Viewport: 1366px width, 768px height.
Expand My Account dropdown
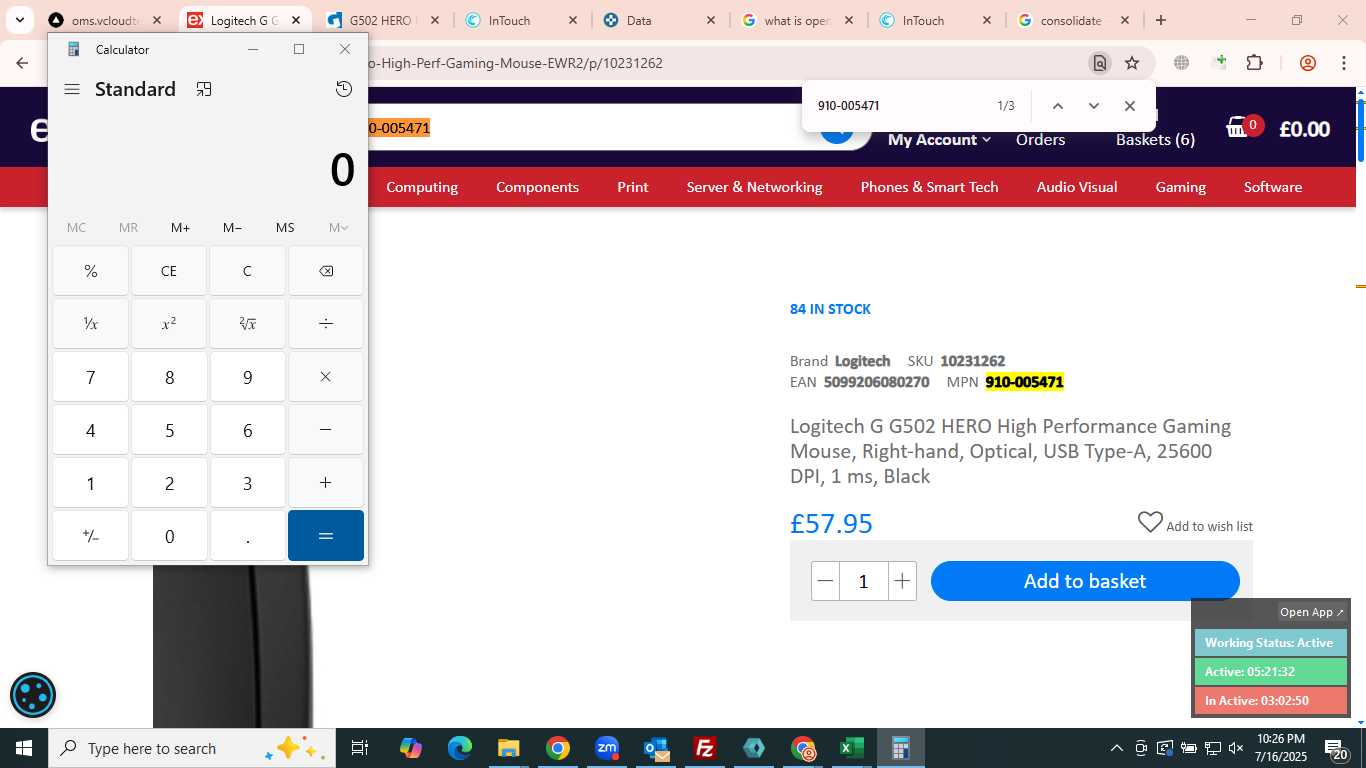click(x=939, y=140)
